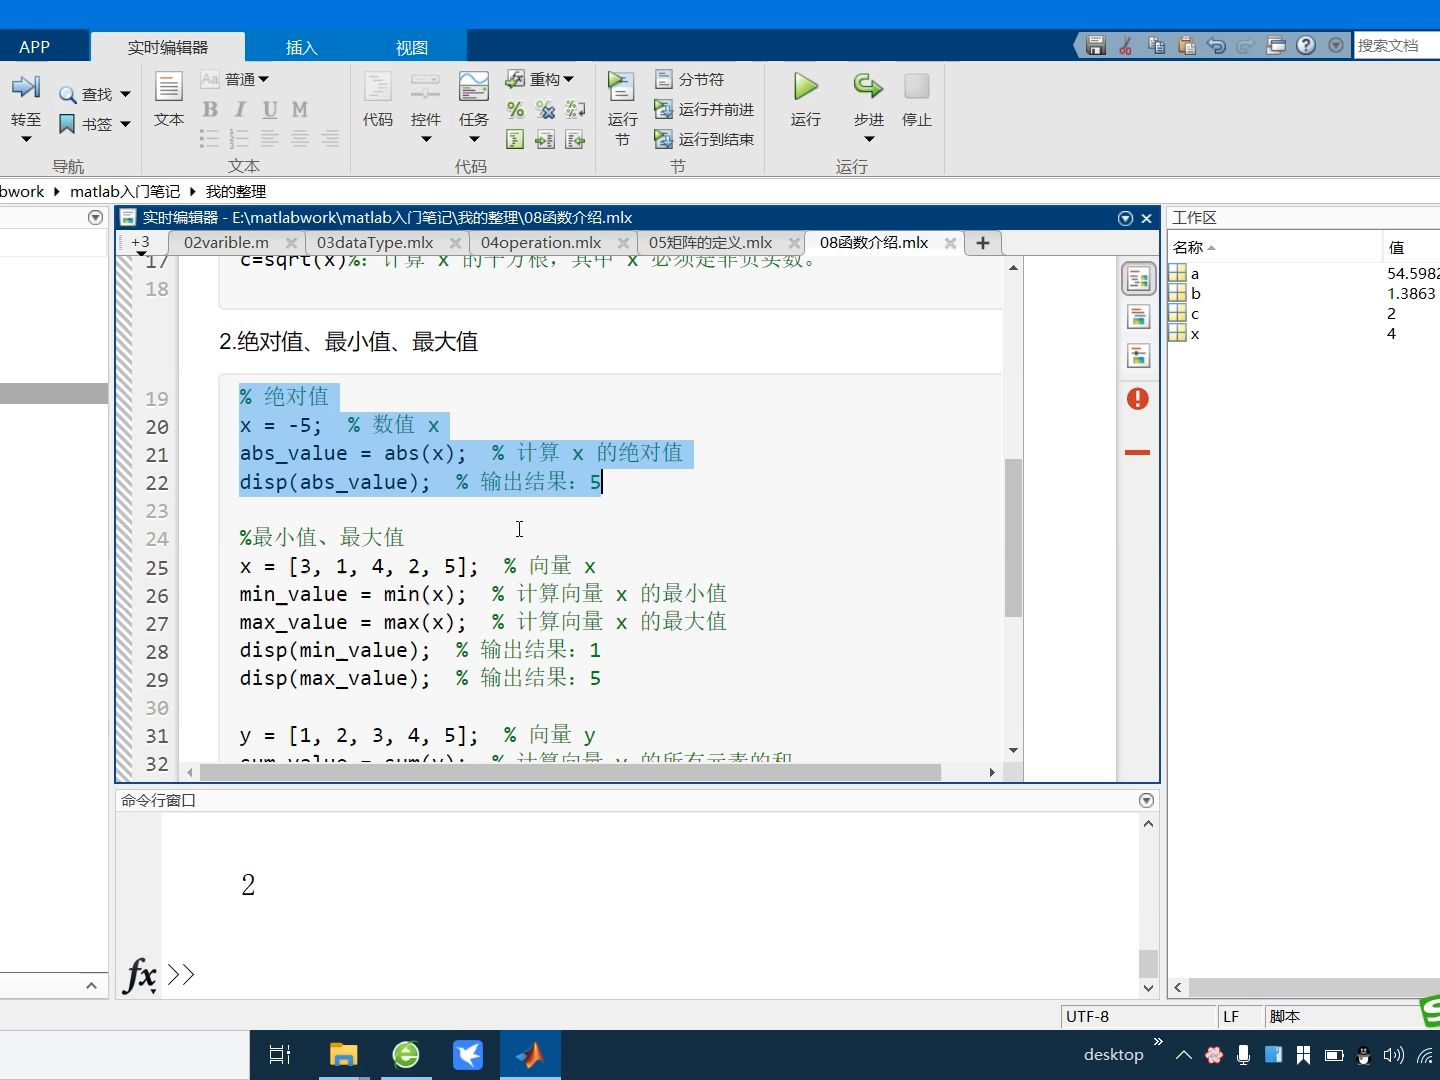The height and width of the screenshot is (1080, 1440).
Task: Switch to the APP ribbon tab
Action: [34, 47]
